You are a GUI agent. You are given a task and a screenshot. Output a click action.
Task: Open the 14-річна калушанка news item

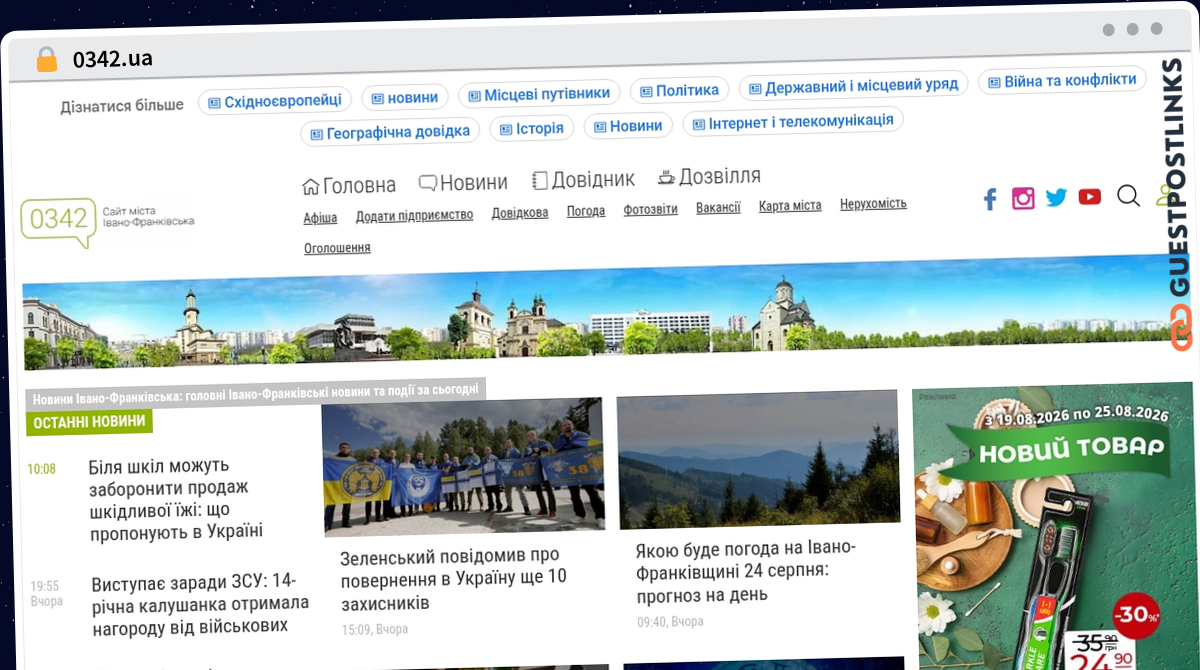(x=199, y=602)
